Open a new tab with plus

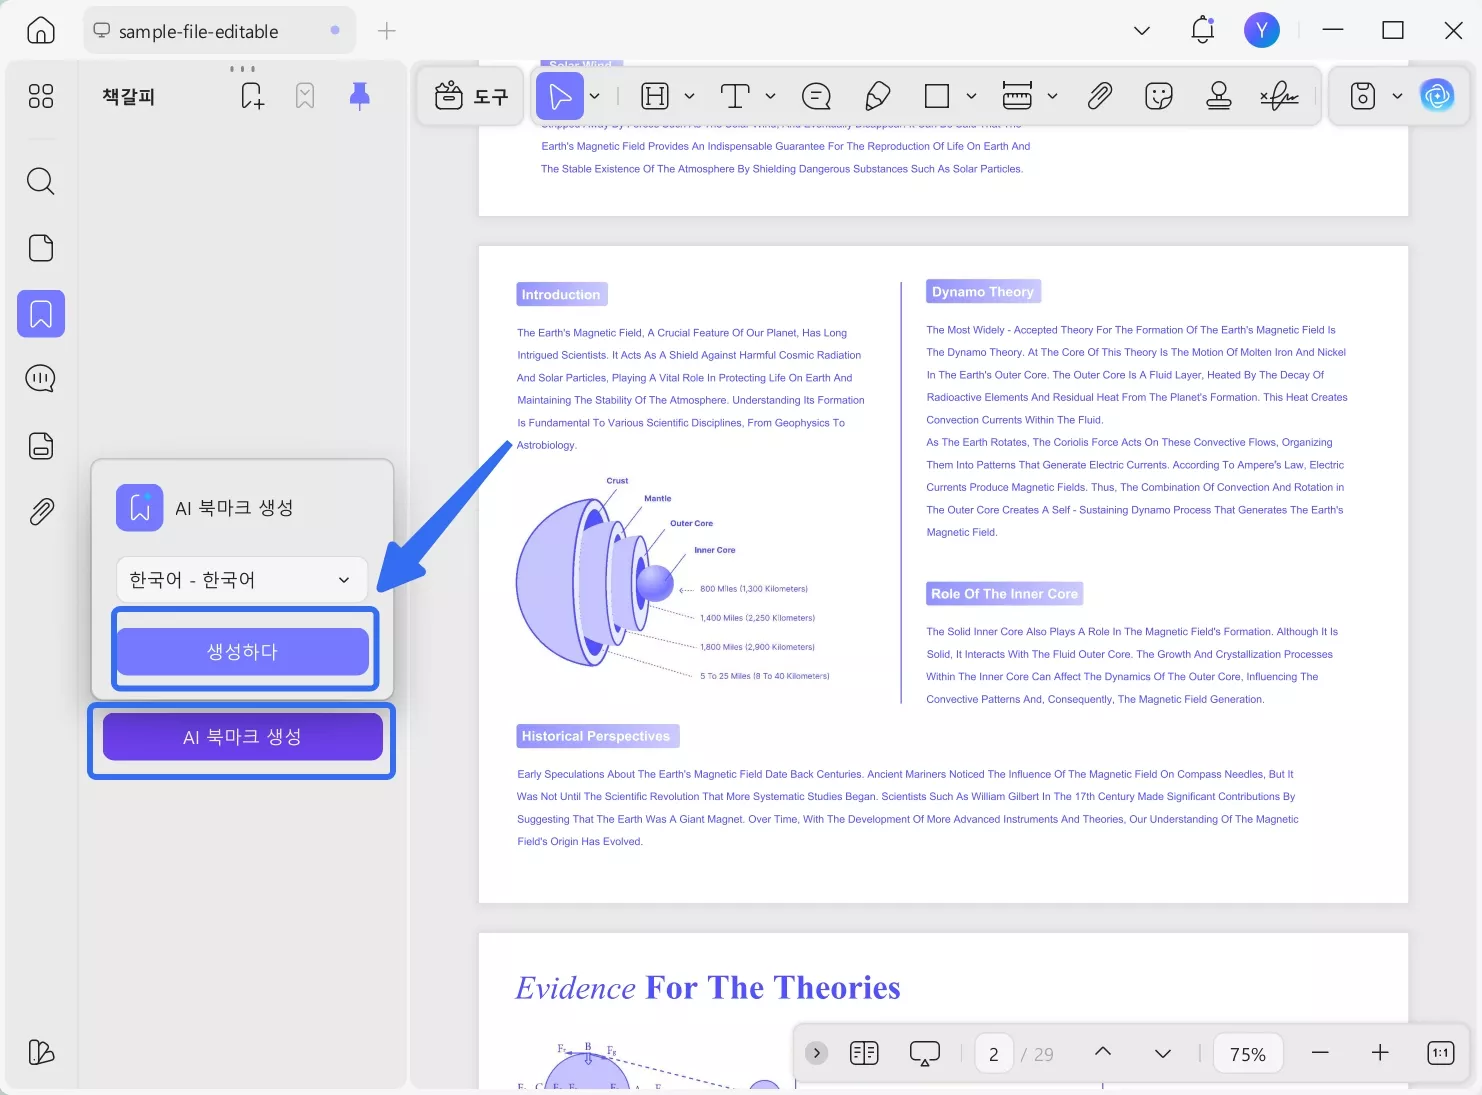click(387, 31)
